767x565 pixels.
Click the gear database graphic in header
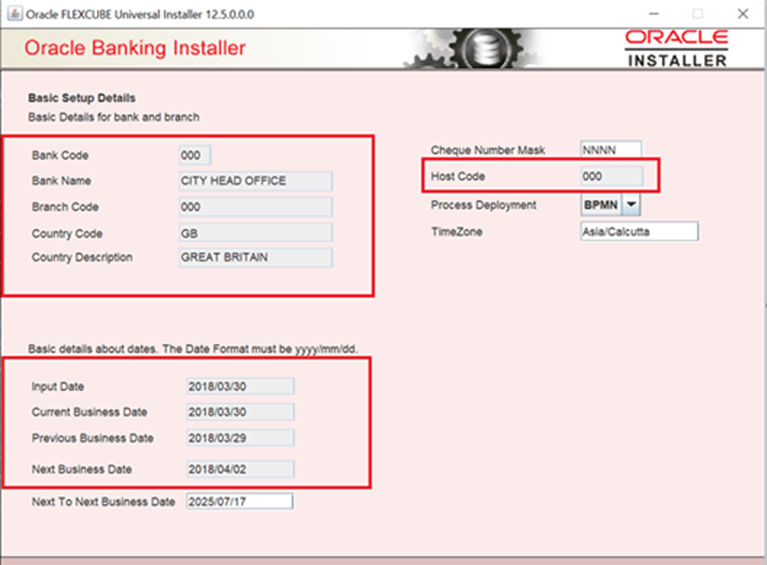[472, 48]
